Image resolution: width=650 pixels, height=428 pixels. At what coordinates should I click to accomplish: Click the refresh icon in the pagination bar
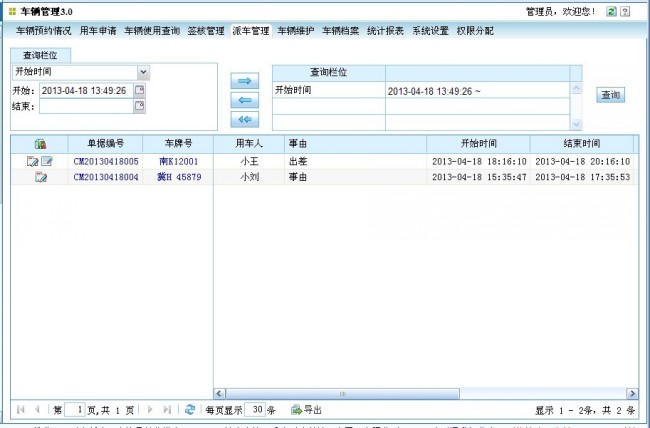pos(190,409)
